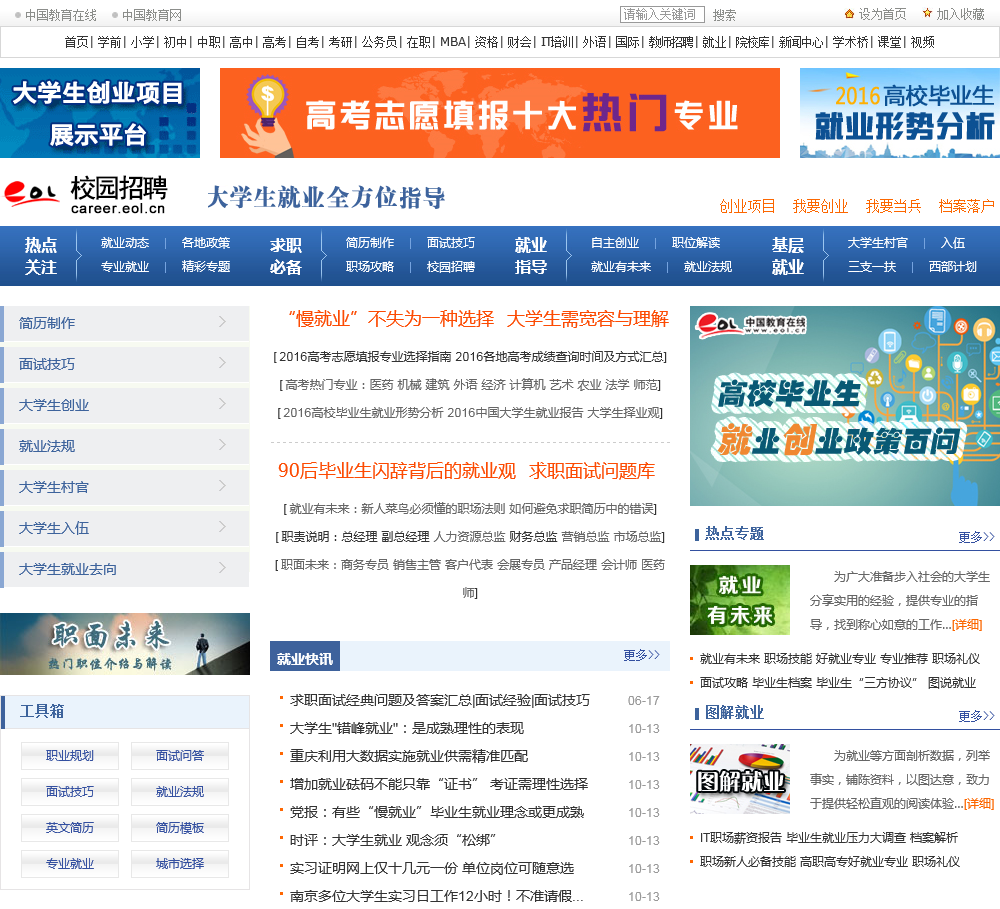Open the 中国教育网 top link

click(x=152, y=15)
